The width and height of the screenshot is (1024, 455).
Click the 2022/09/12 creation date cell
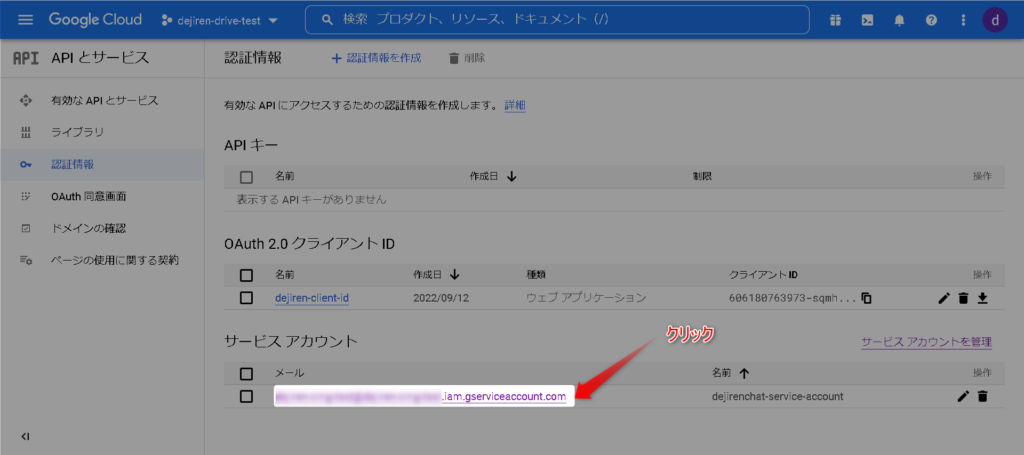click(x=441, y=298)
